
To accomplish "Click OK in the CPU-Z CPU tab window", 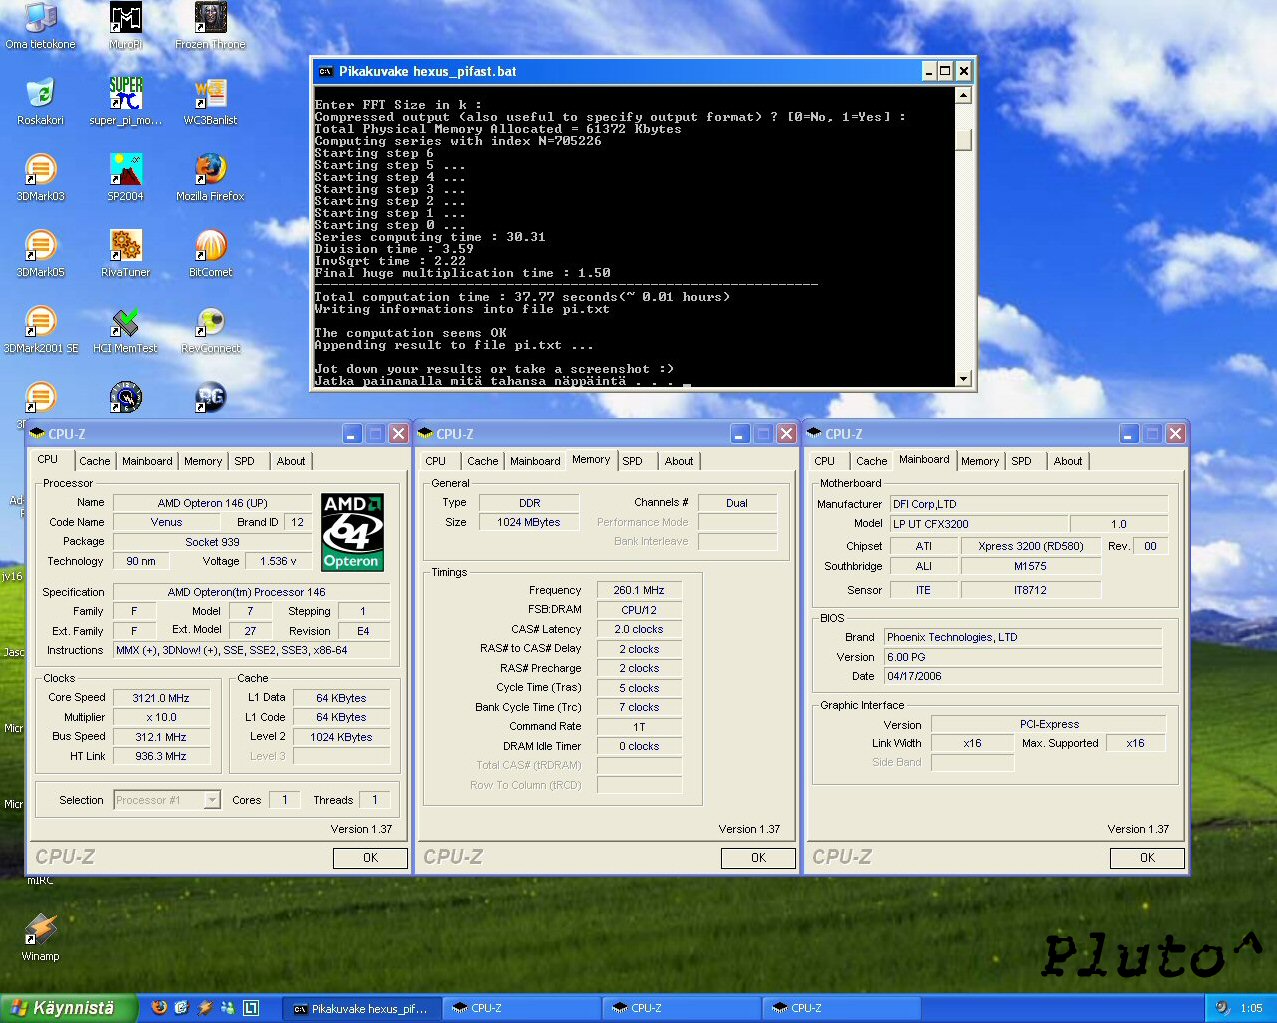I will tap(370, 858).
